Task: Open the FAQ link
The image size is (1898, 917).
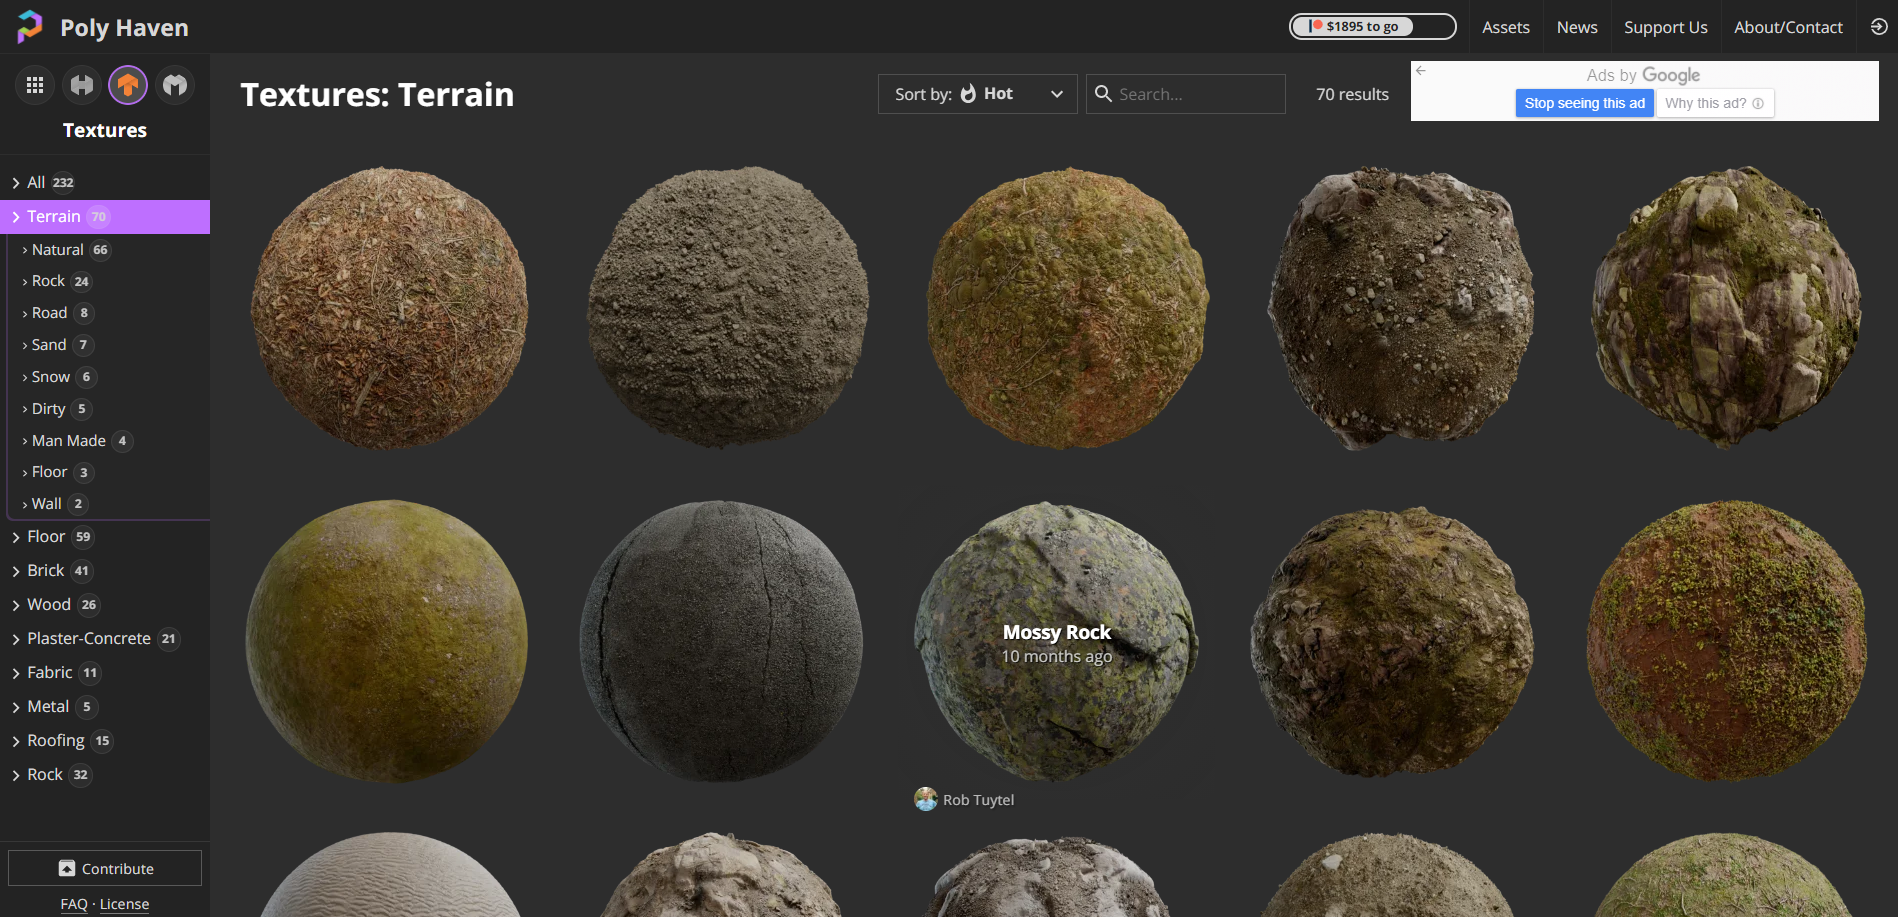Action: click(74, 904)
